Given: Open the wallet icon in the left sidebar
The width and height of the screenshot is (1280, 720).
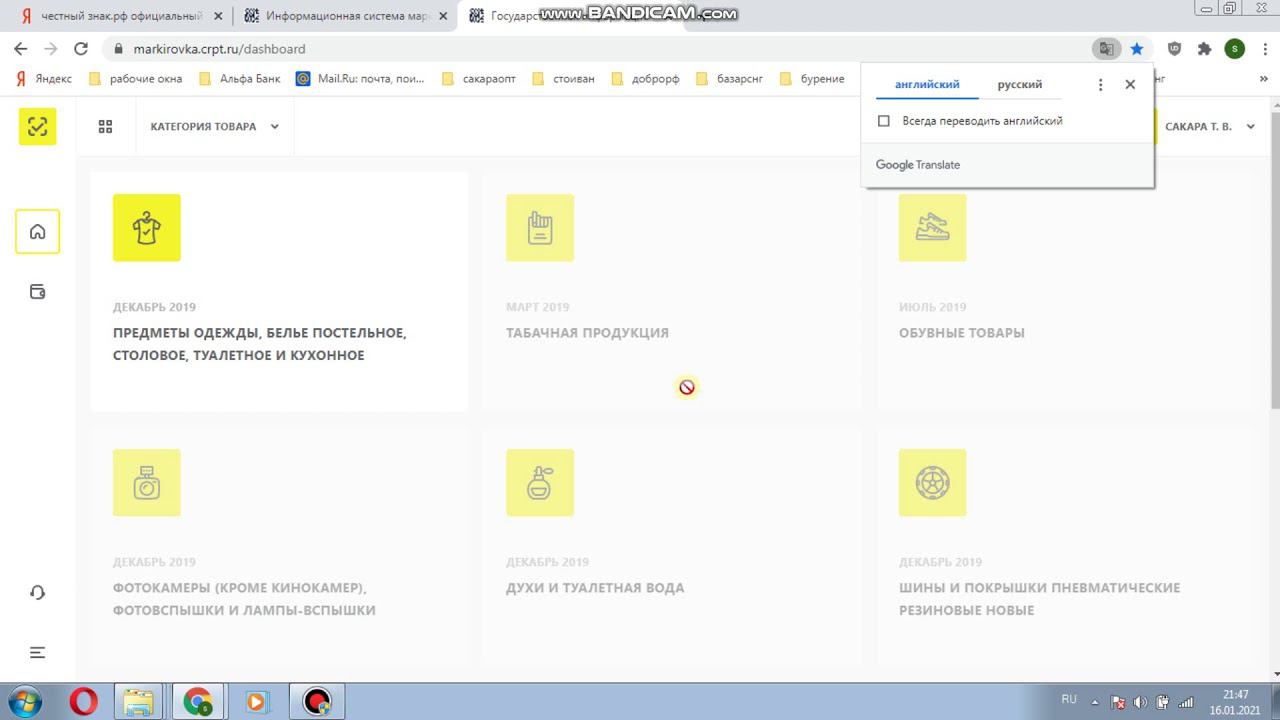Looking at the screenshot, I should click(37, 292).
